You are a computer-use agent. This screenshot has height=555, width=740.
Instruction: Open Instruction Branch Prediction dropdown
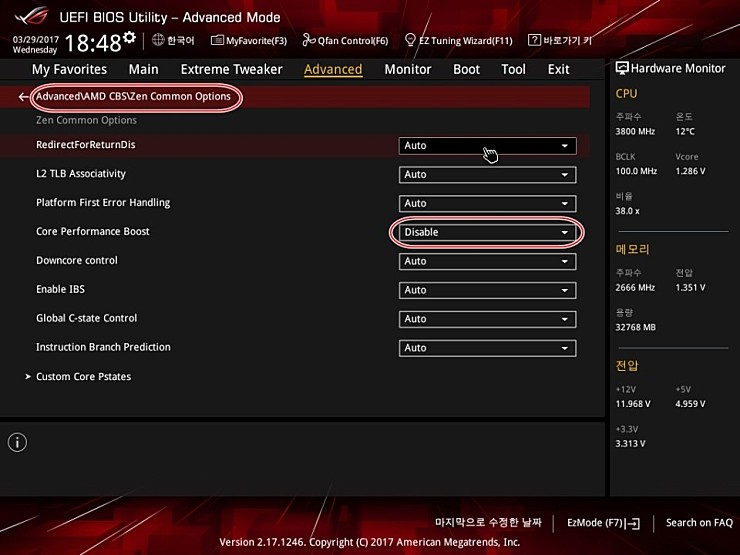coord(488,348)
